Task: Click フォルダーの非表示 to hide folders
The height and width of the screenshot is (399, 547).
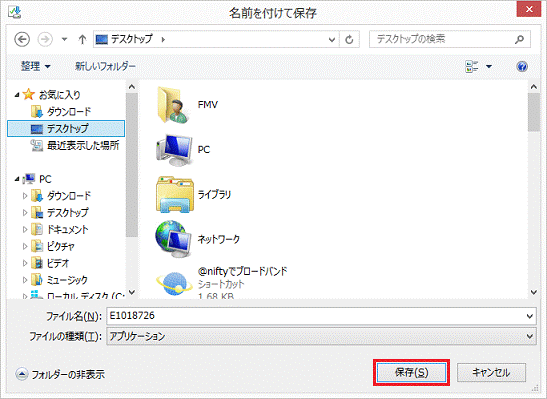Action: 60,374
